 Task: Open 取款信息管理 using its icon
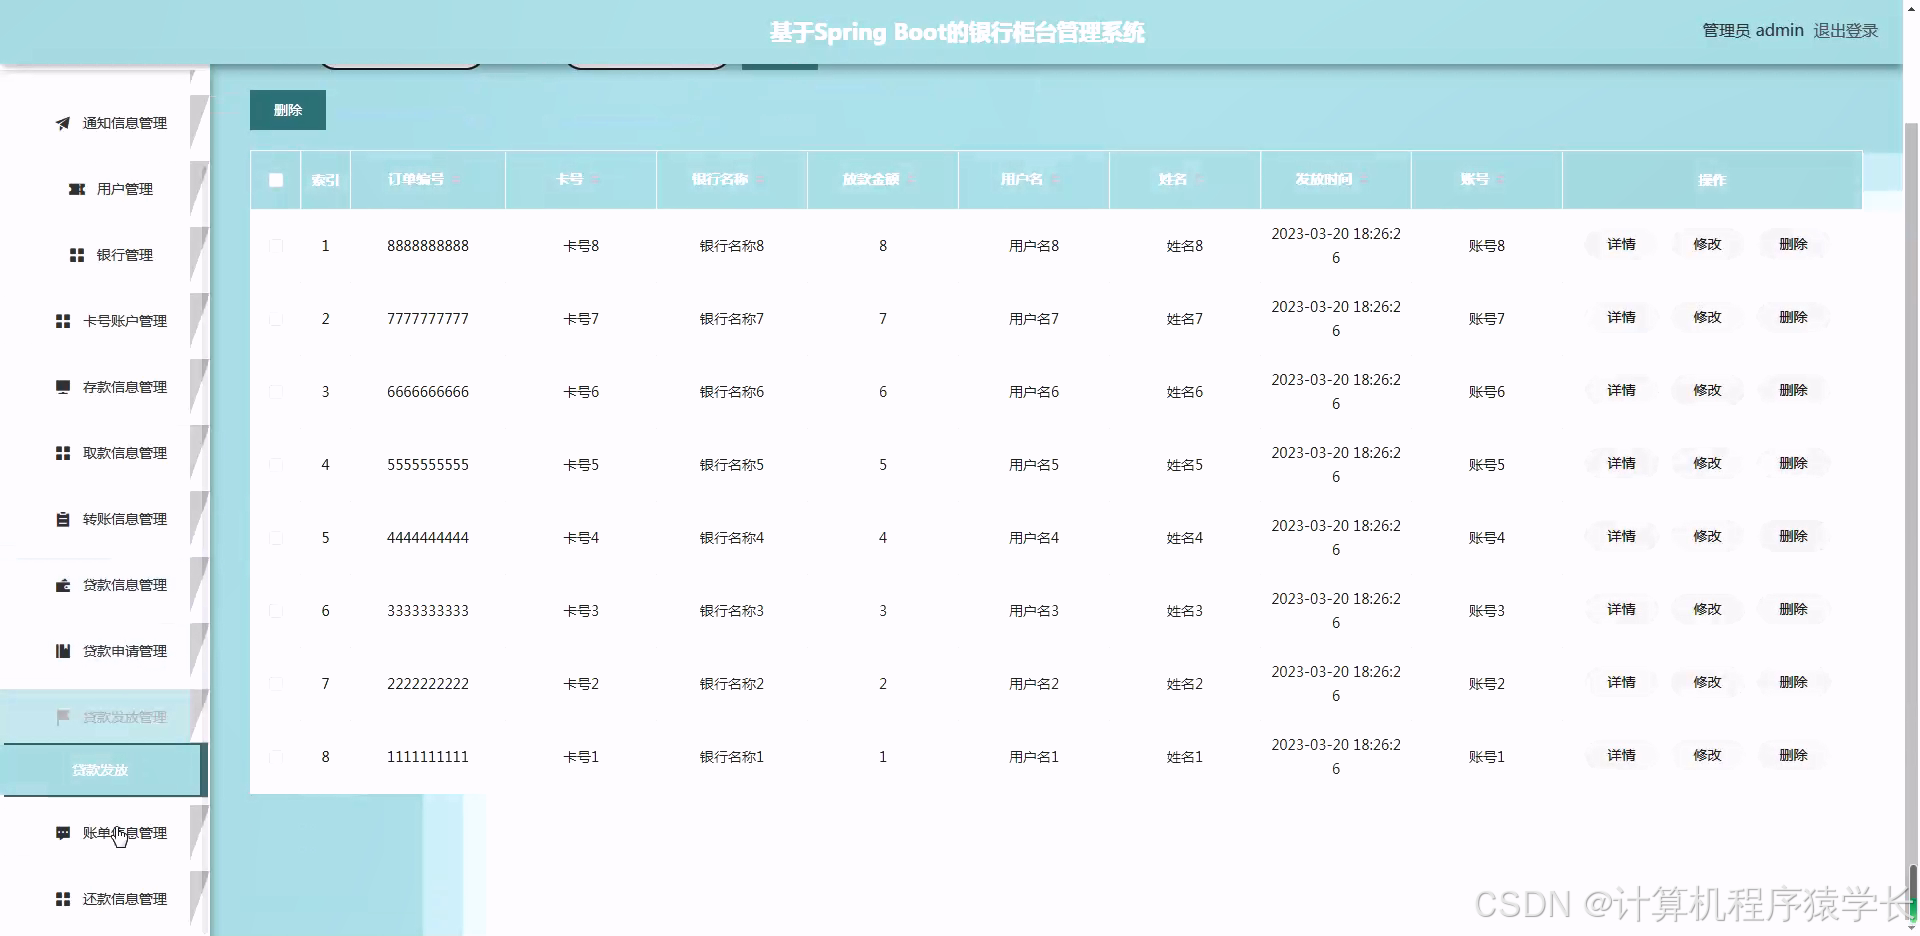click(x=62, y=452)
